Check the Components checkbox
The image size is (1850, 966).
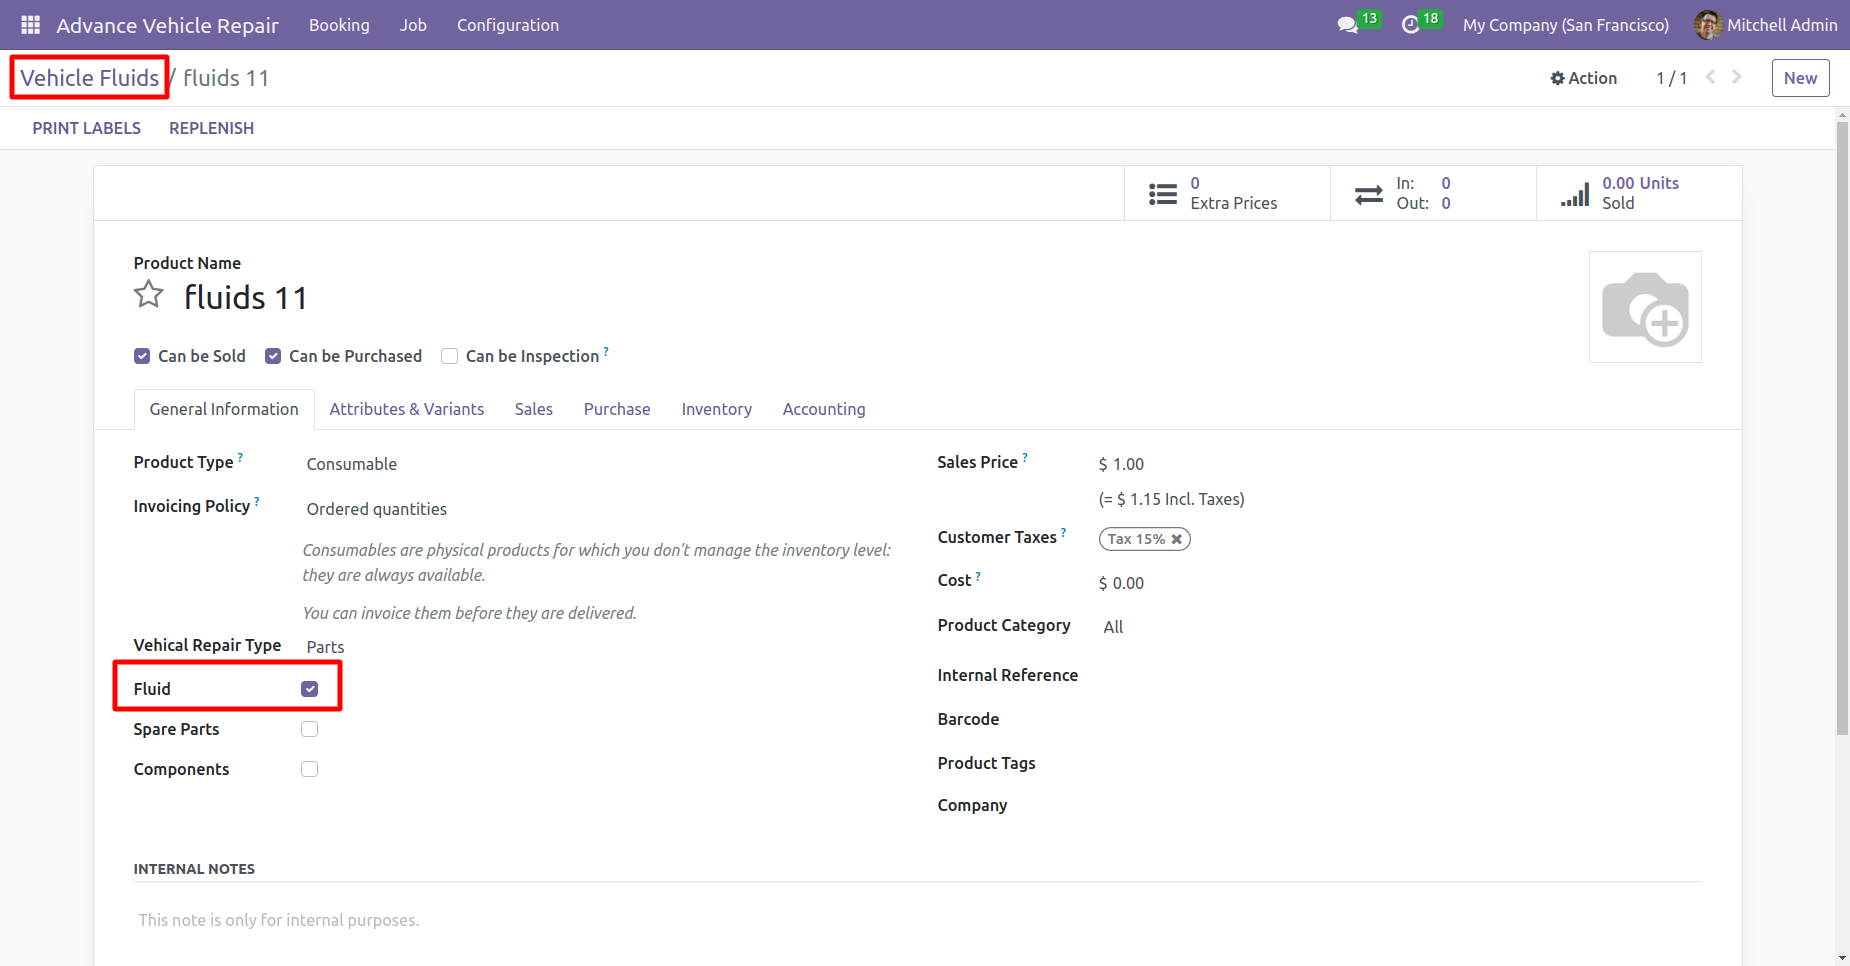pos(310,769)
